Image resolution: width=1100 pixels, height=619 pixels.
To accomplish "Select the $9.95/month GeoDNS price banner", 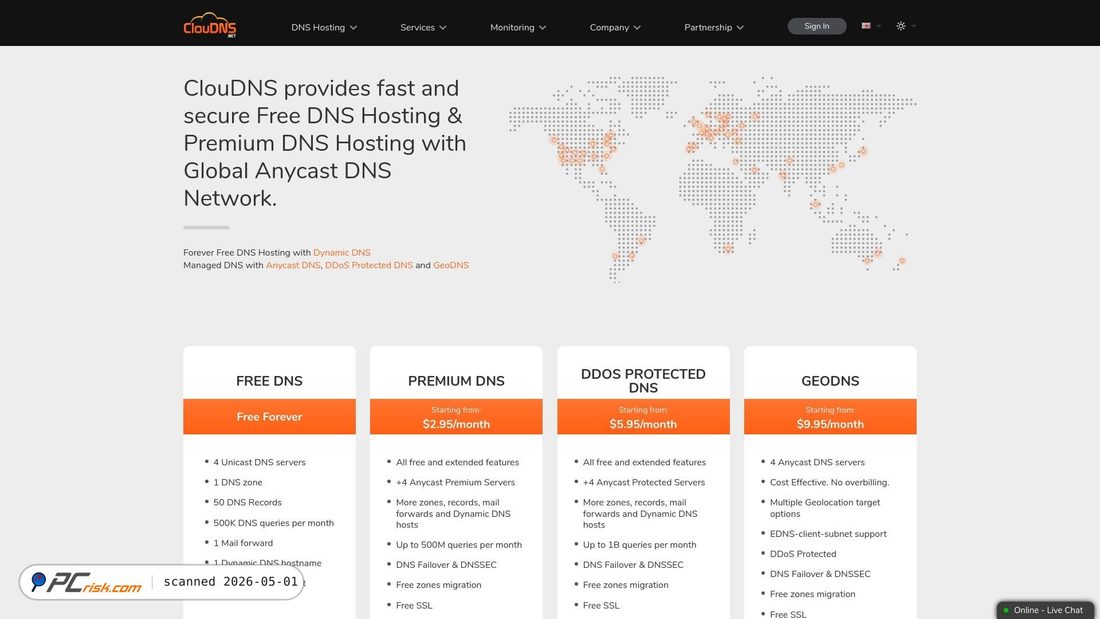I will (830, 417).
